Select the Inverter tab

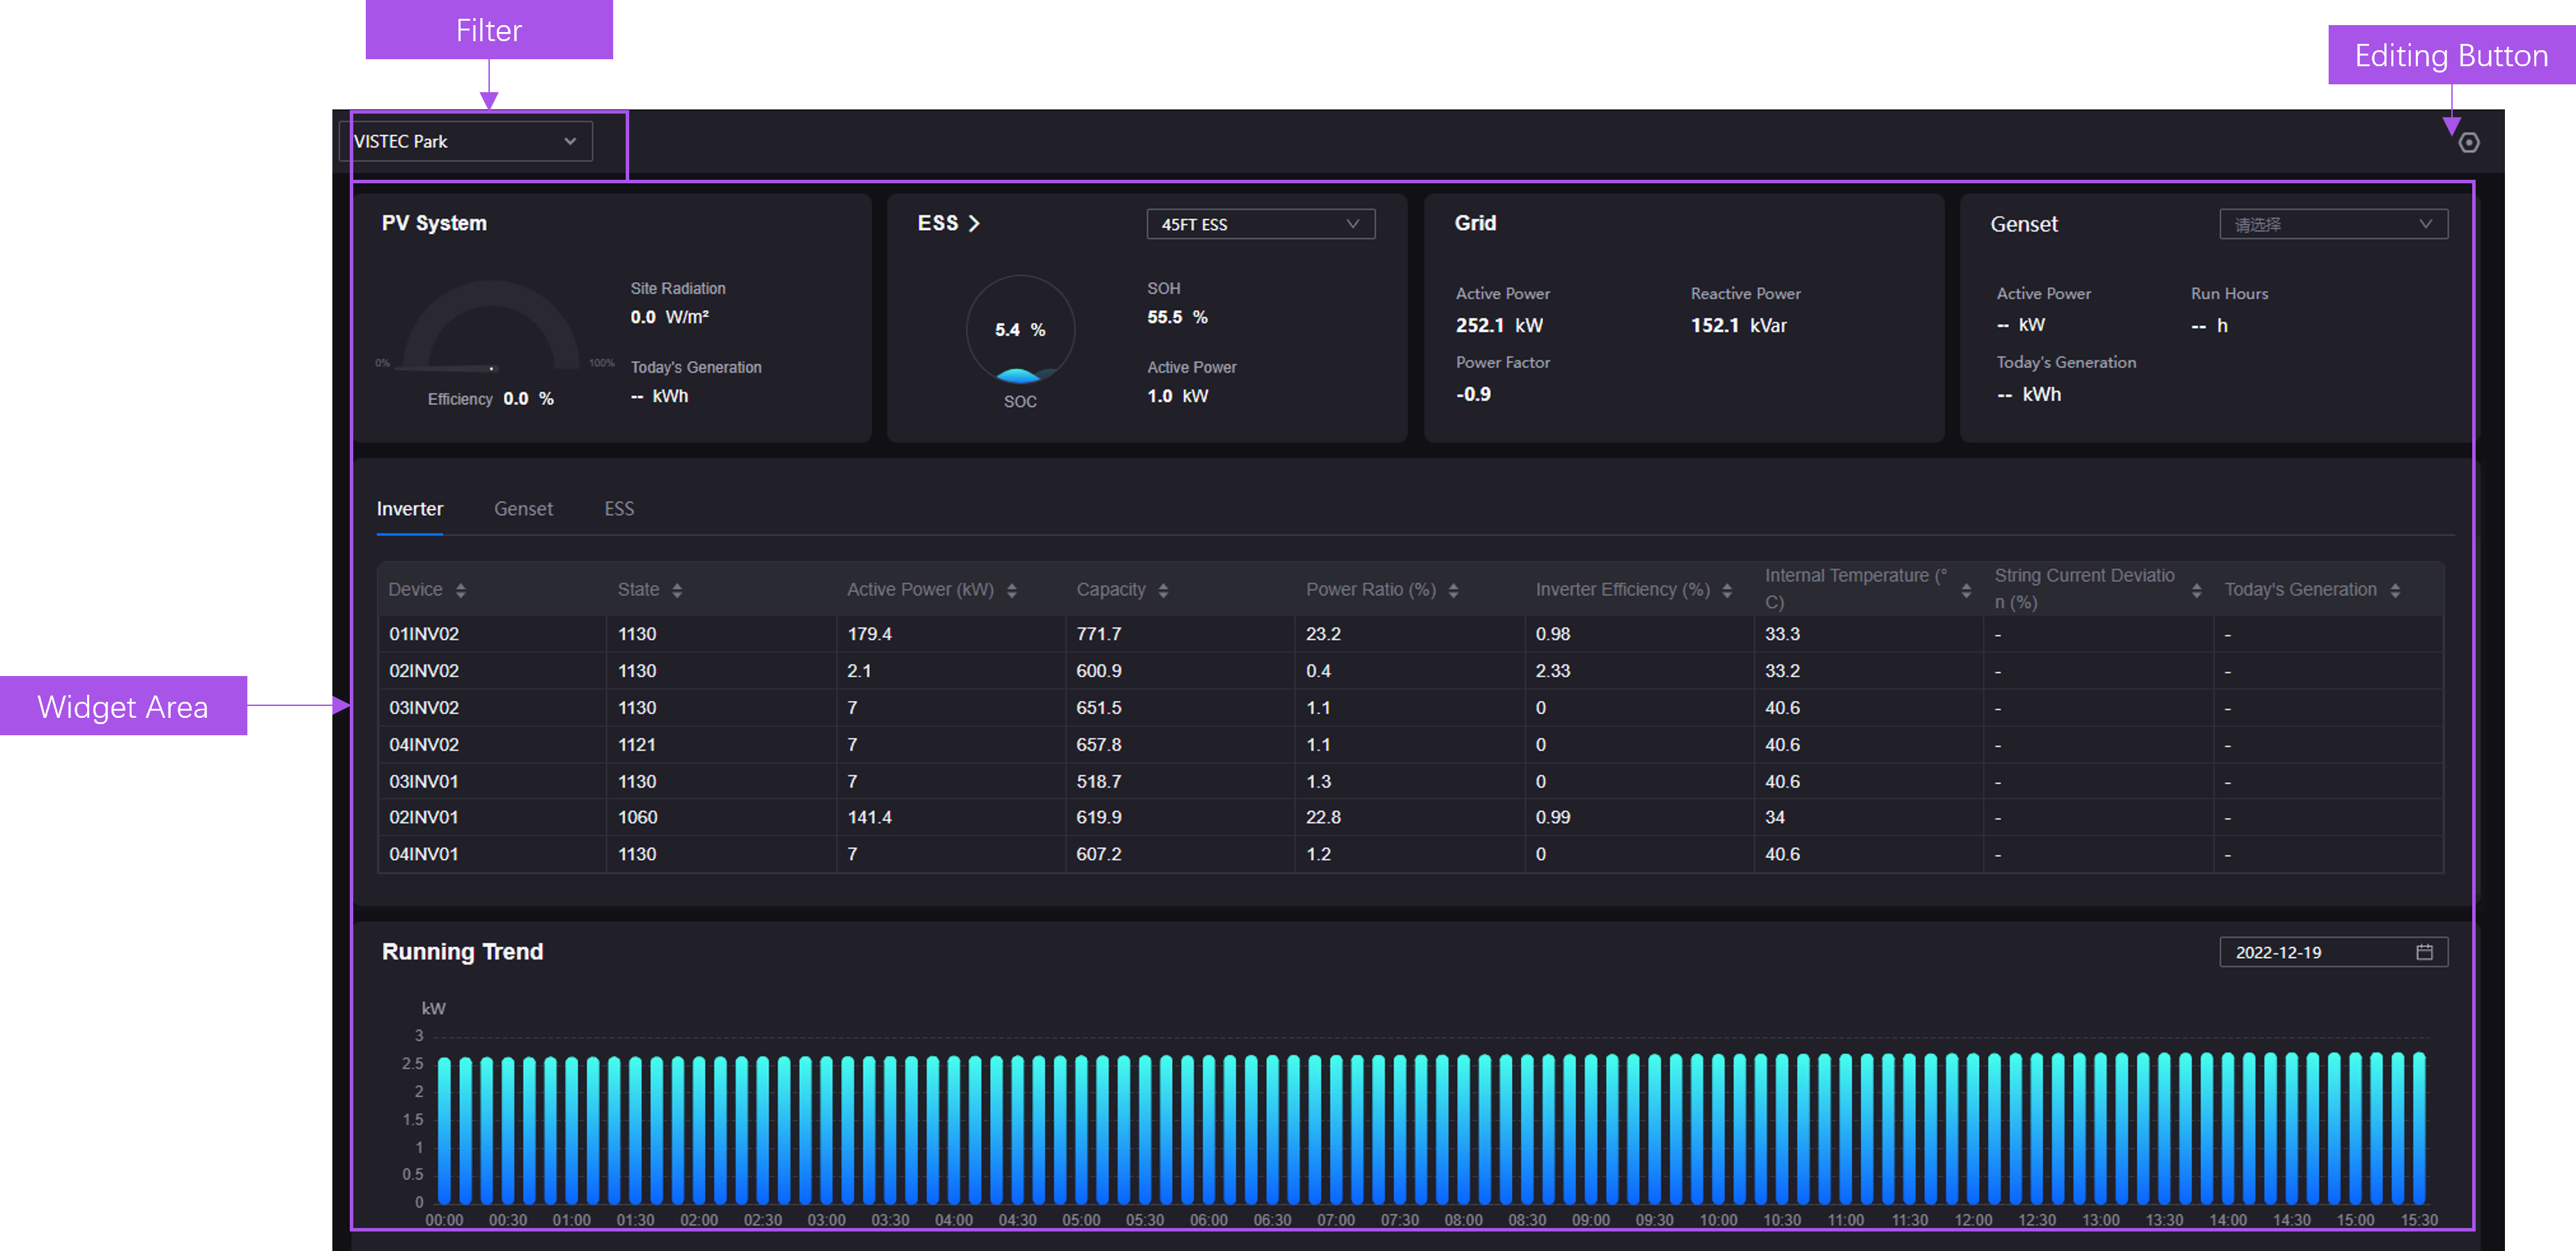pyautogui.click(x=410, y=509)
